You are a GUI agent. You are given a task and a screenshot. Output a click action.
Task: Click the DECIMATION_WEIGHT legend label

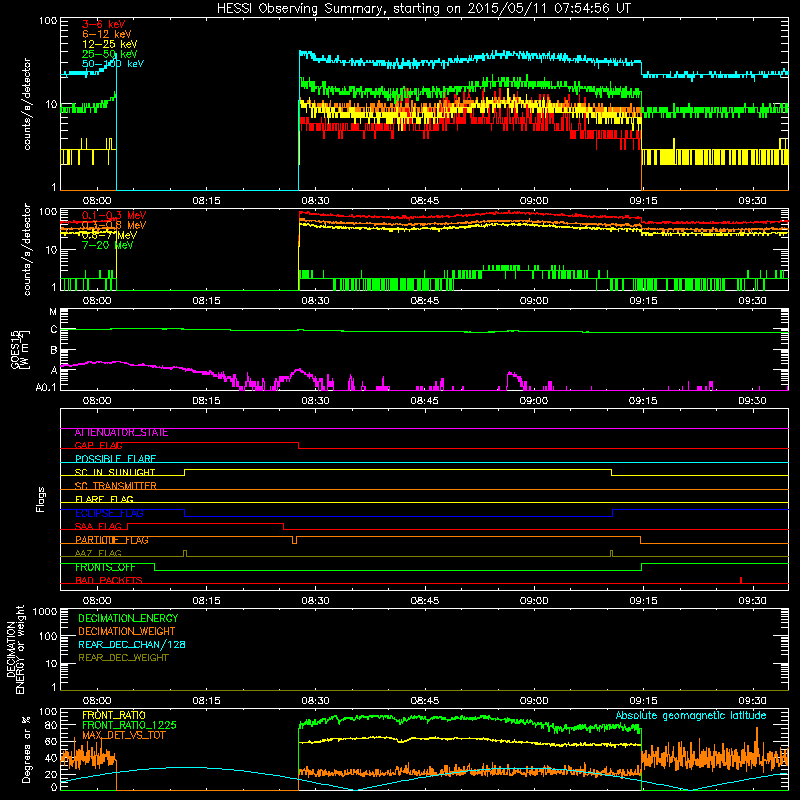(127, 632)
